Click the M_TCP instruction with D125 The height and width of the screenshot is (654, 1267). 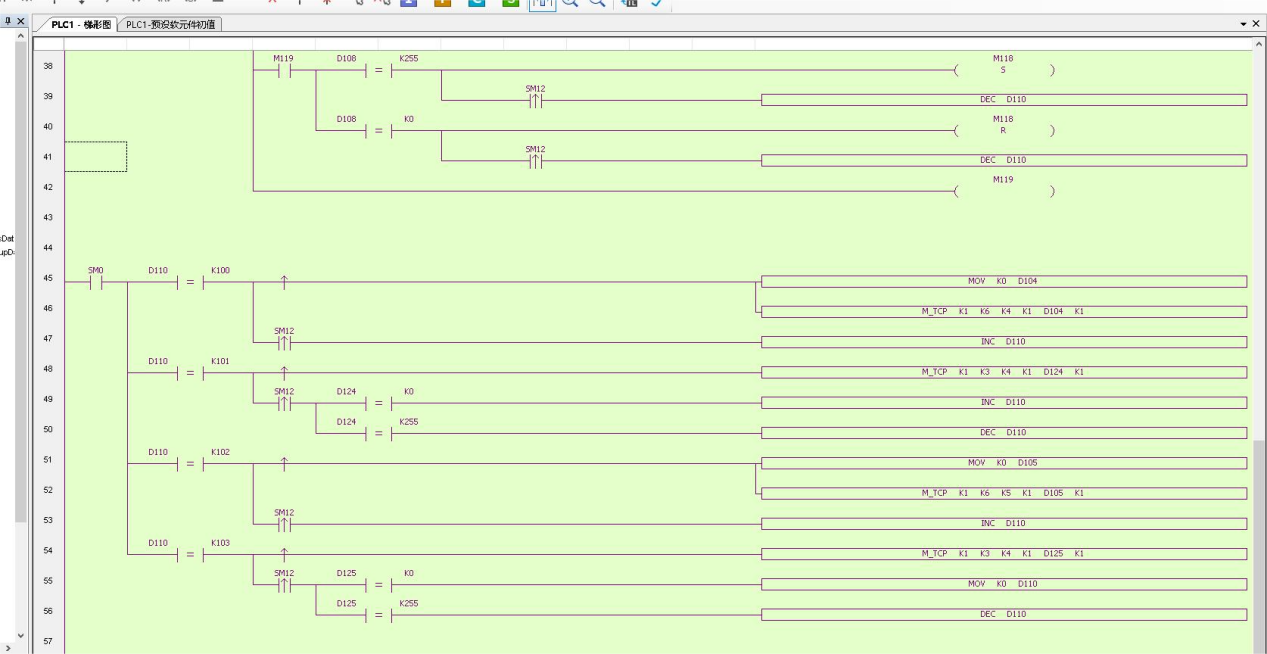1003,553
